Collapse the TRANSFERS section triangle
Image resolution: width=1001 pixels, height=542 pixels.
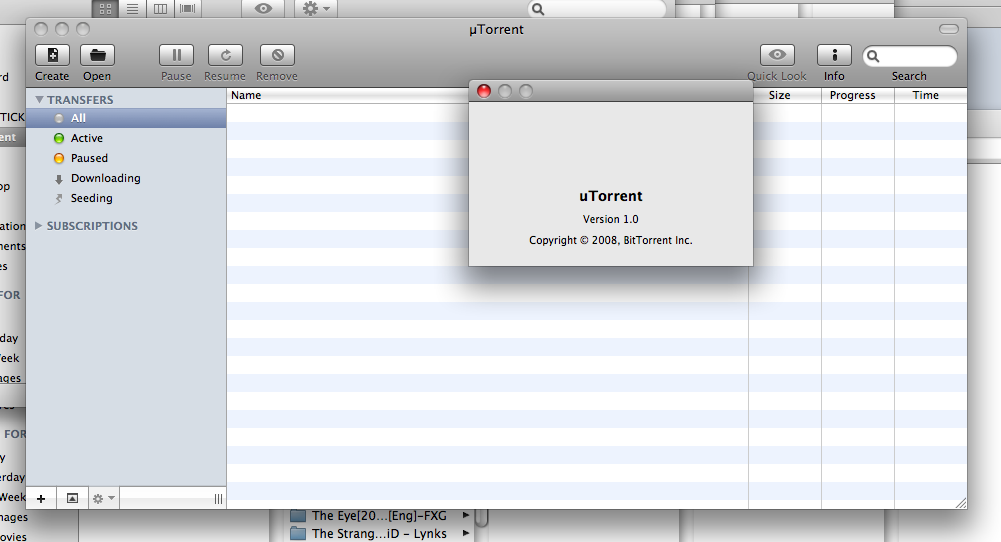pyautogui.click(x=39, y=100)
